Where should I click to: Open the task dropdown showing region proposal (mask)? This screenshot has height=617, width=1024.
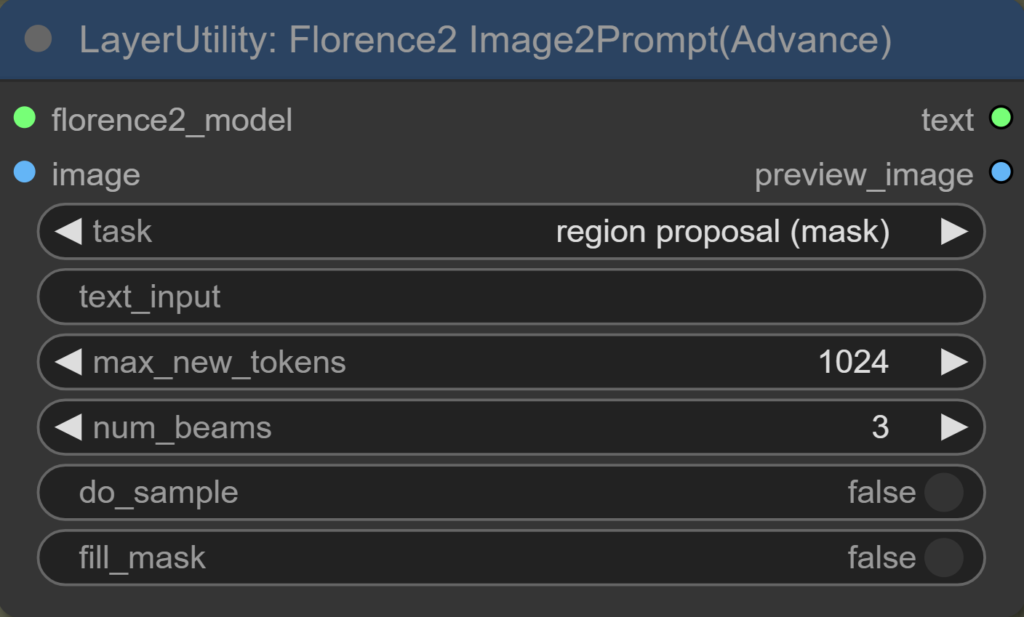tap(722, 232)
